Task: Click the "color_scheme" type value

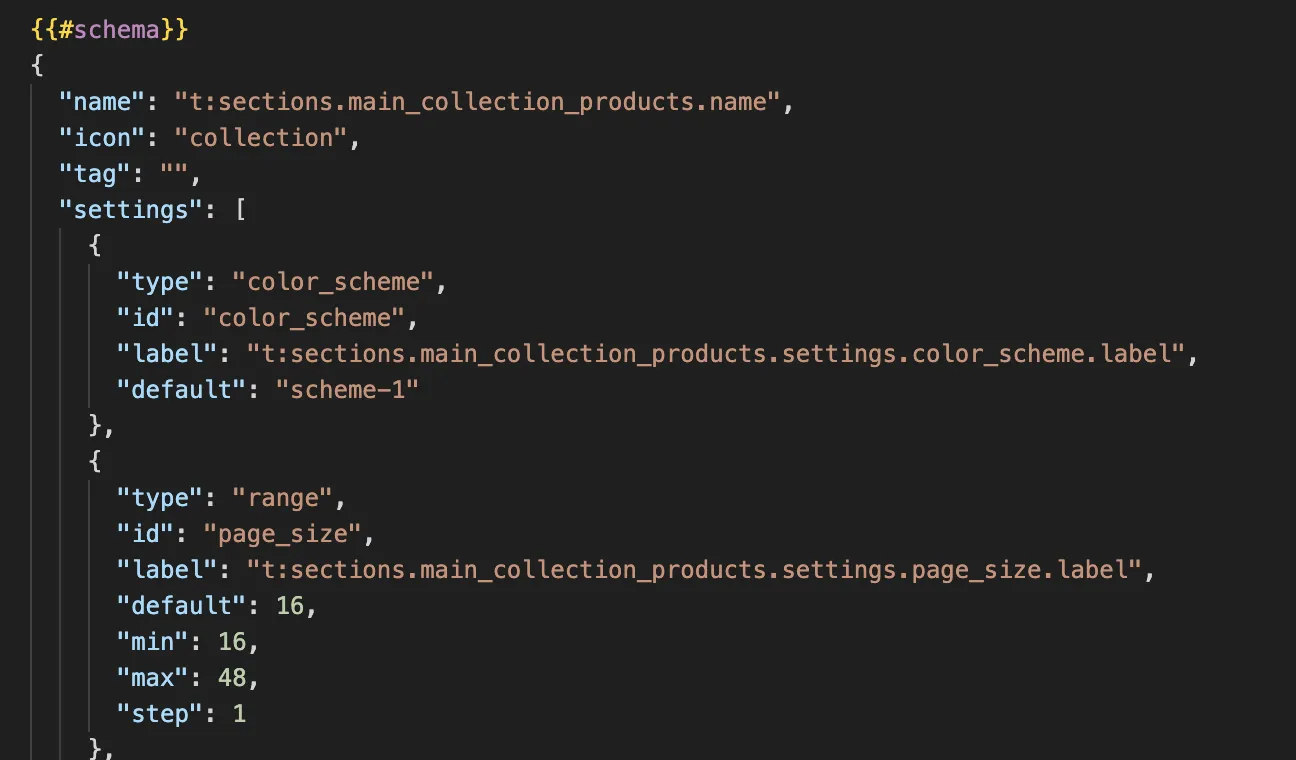Action: click(x=333, y=282)
